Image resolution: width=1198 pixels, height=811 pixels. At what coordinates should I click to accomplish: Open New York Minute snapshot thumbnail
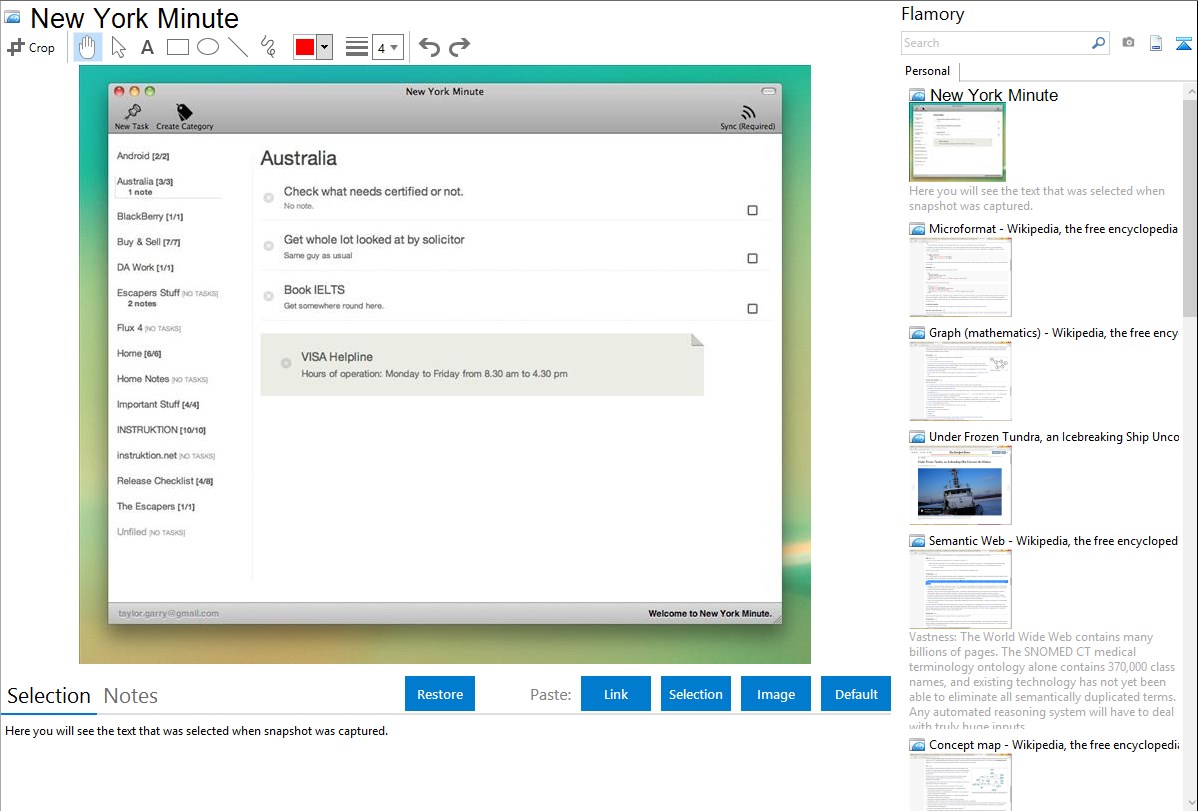[x=957, y=142]
